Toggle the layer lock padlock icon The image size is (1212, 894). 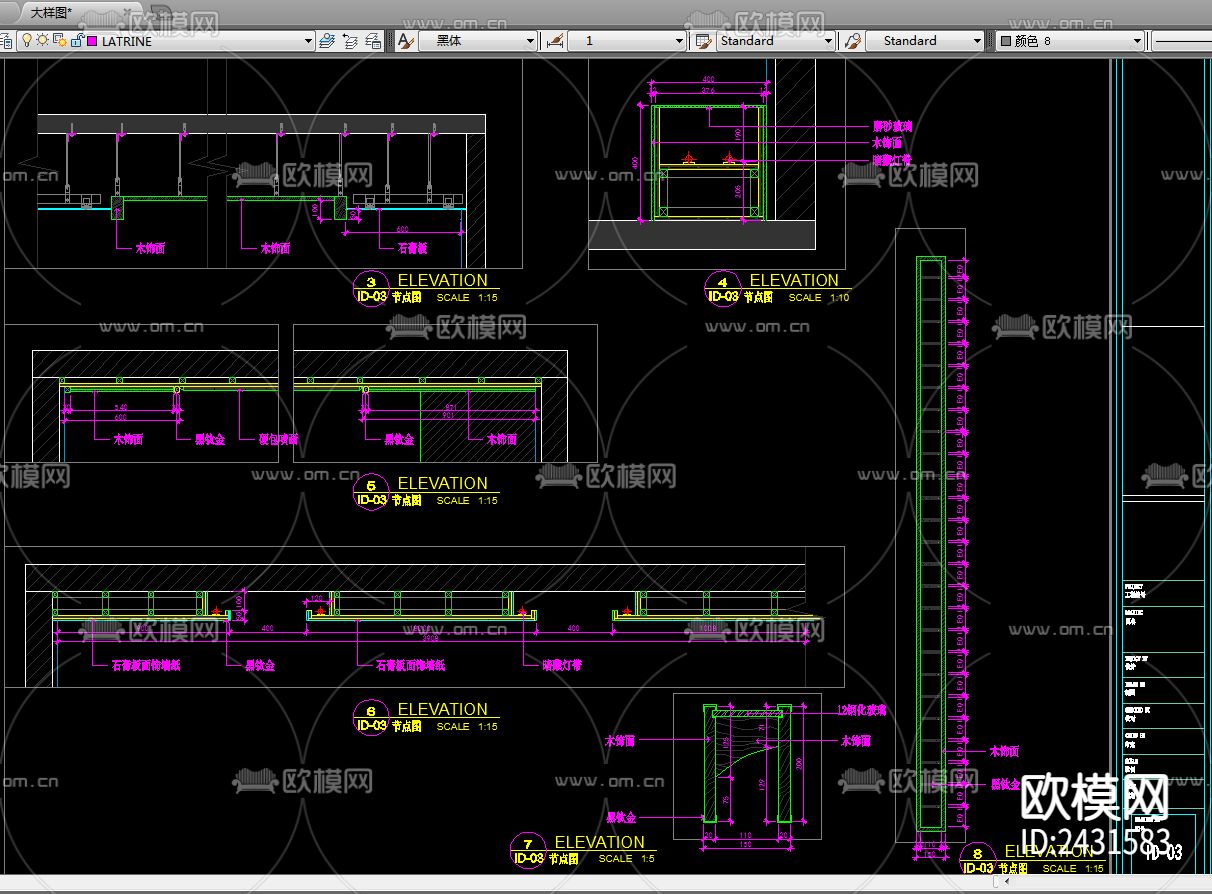tap(76, 41)
